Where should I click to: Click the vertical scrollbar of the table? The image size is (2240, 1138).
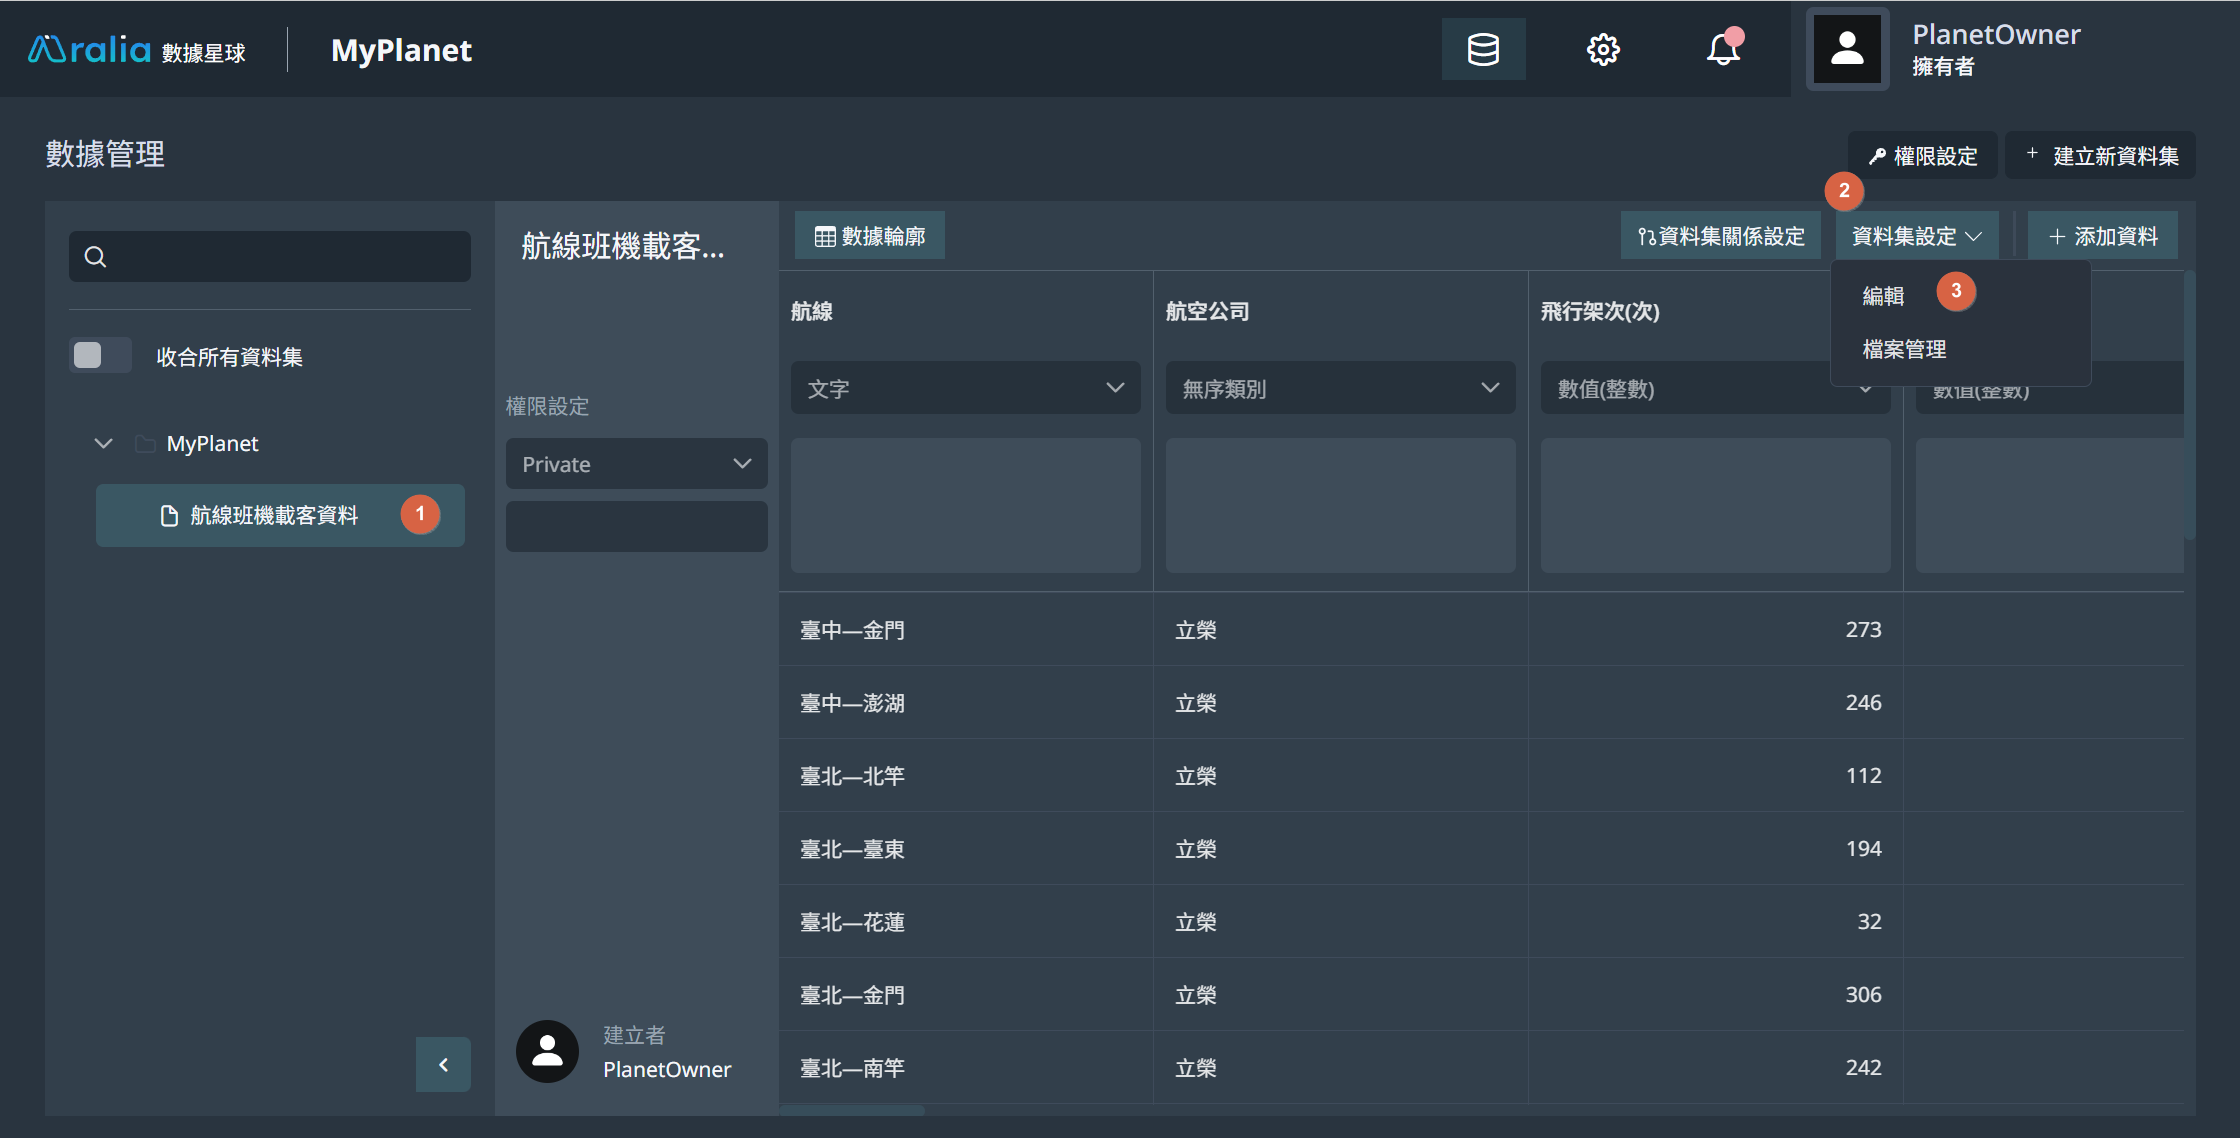(x=2189, y=405)
